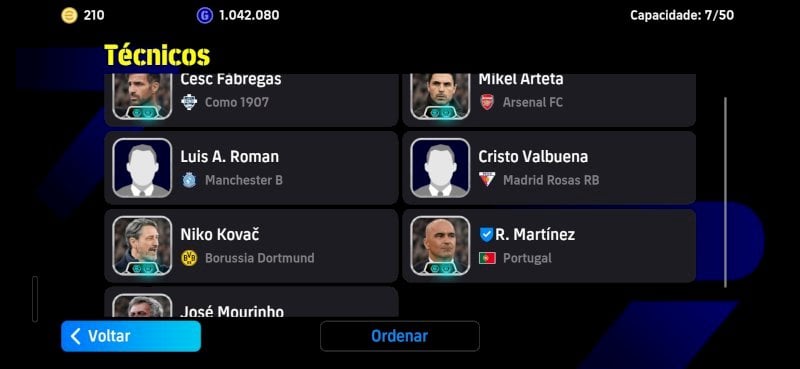This screenshot has height=369, width=800.
Task: Click the Borussia Dortmund BVB logo
Action: tap(189, 258)
